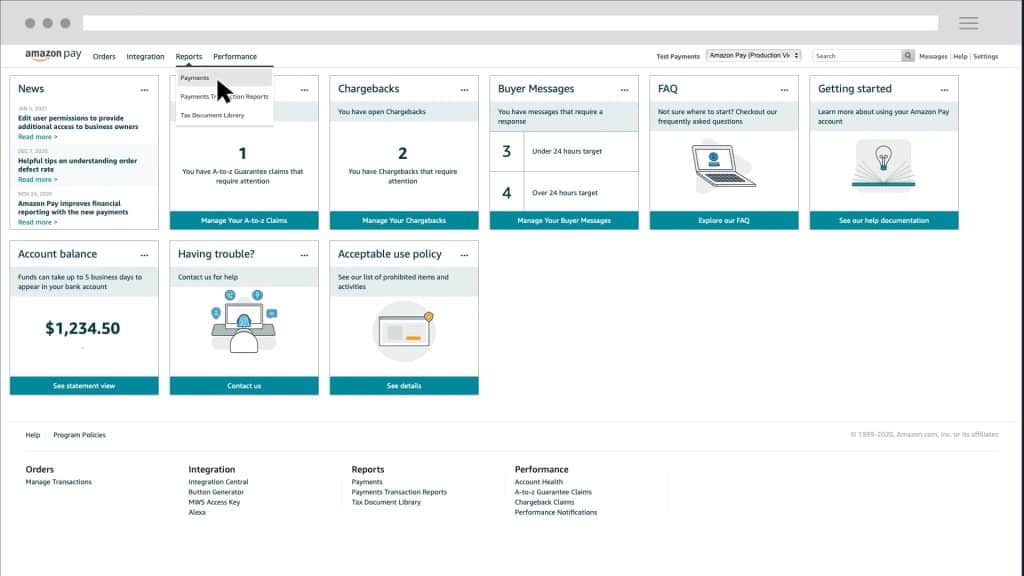This screenshot has width=1024, height=576.
Task: Open the Reports menu
Action: click(x=189, y=57)
